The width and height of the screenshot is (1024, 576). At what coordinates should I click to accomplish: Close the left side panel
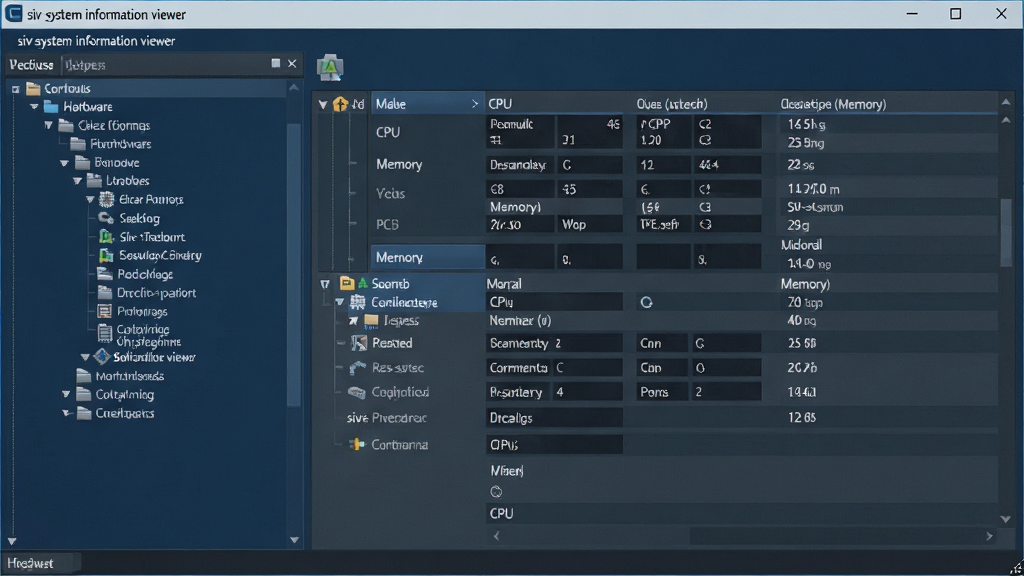(x=292, y=63)
